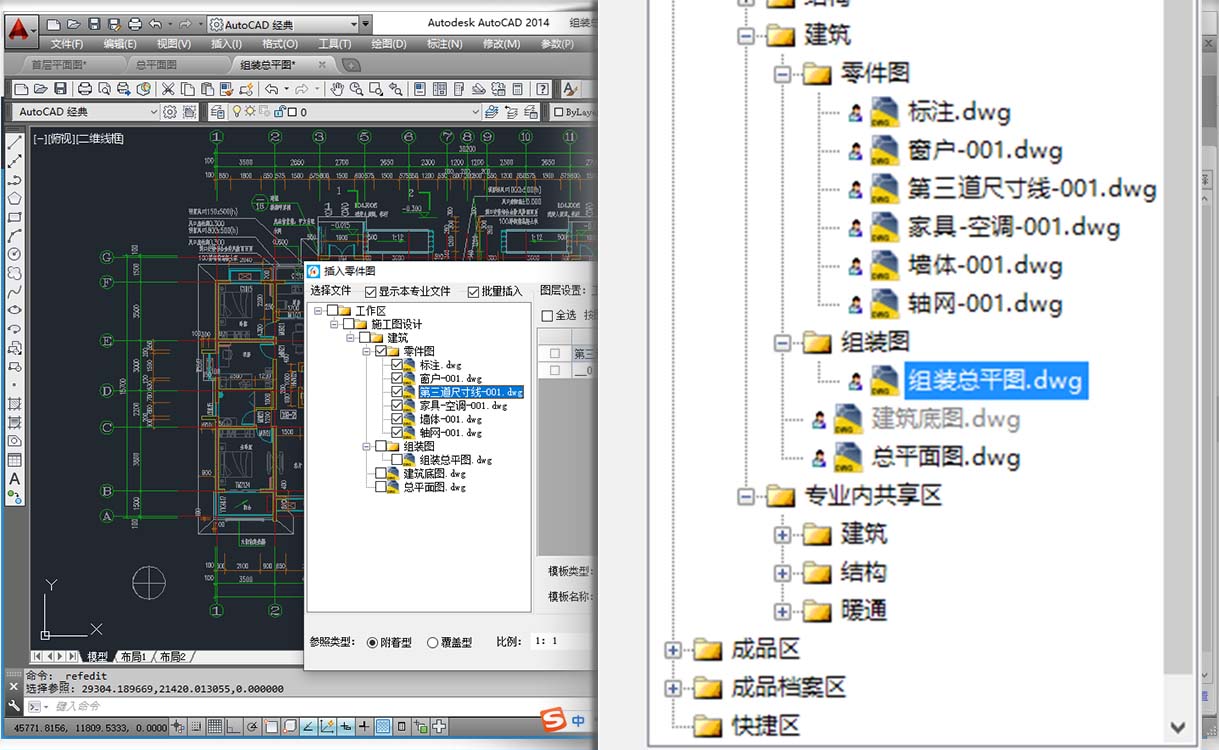1219x750 pixels.
Task: Click the Cut scissors icon
Action: 168,89
